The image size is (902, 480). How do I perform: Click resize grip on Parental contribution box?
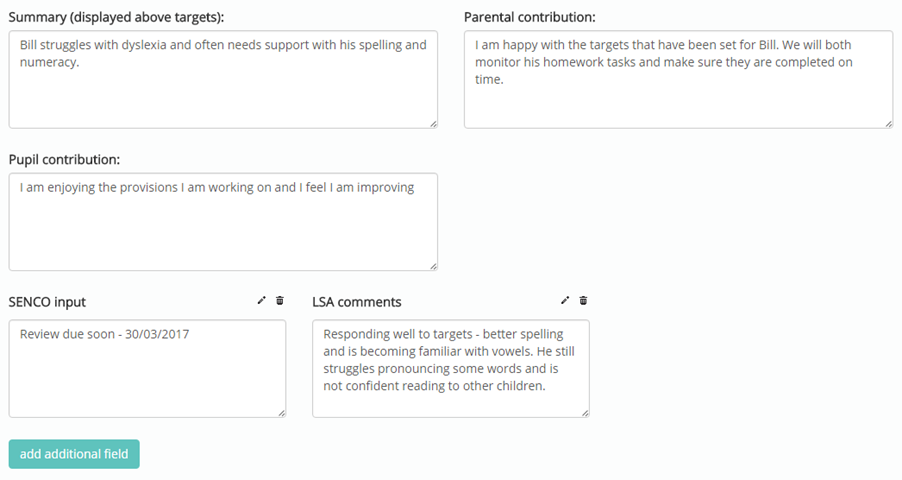(889, 124)
